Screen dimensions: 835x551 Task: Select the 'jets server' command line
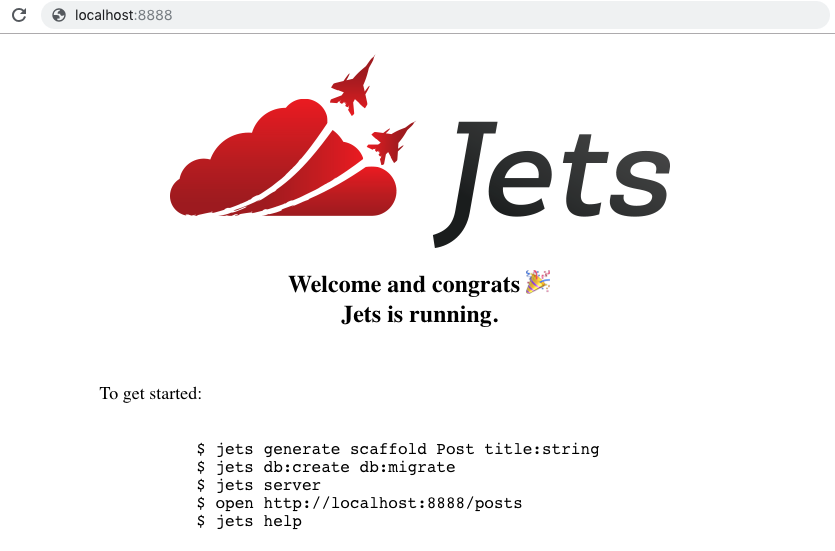click(x=259, y=486)
